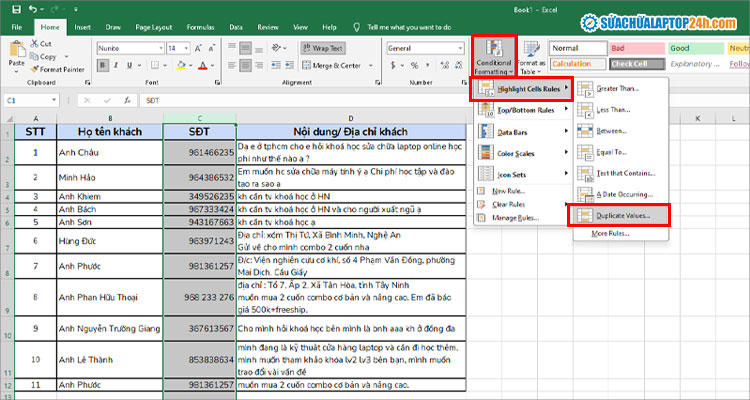Toggle Bold formatting button
Screen dimensions: 750x400
(103, 66)
